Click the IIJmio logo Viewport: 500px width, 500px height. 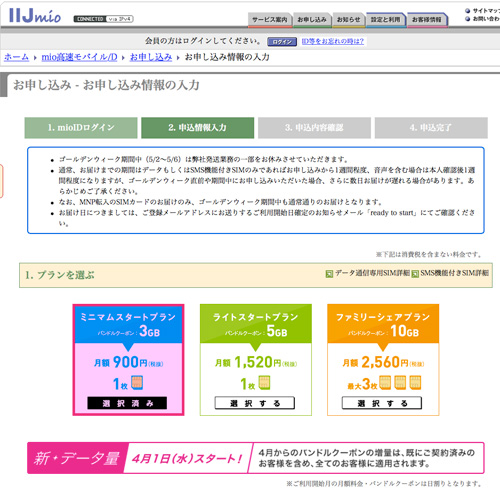click(x=35, y=15)
